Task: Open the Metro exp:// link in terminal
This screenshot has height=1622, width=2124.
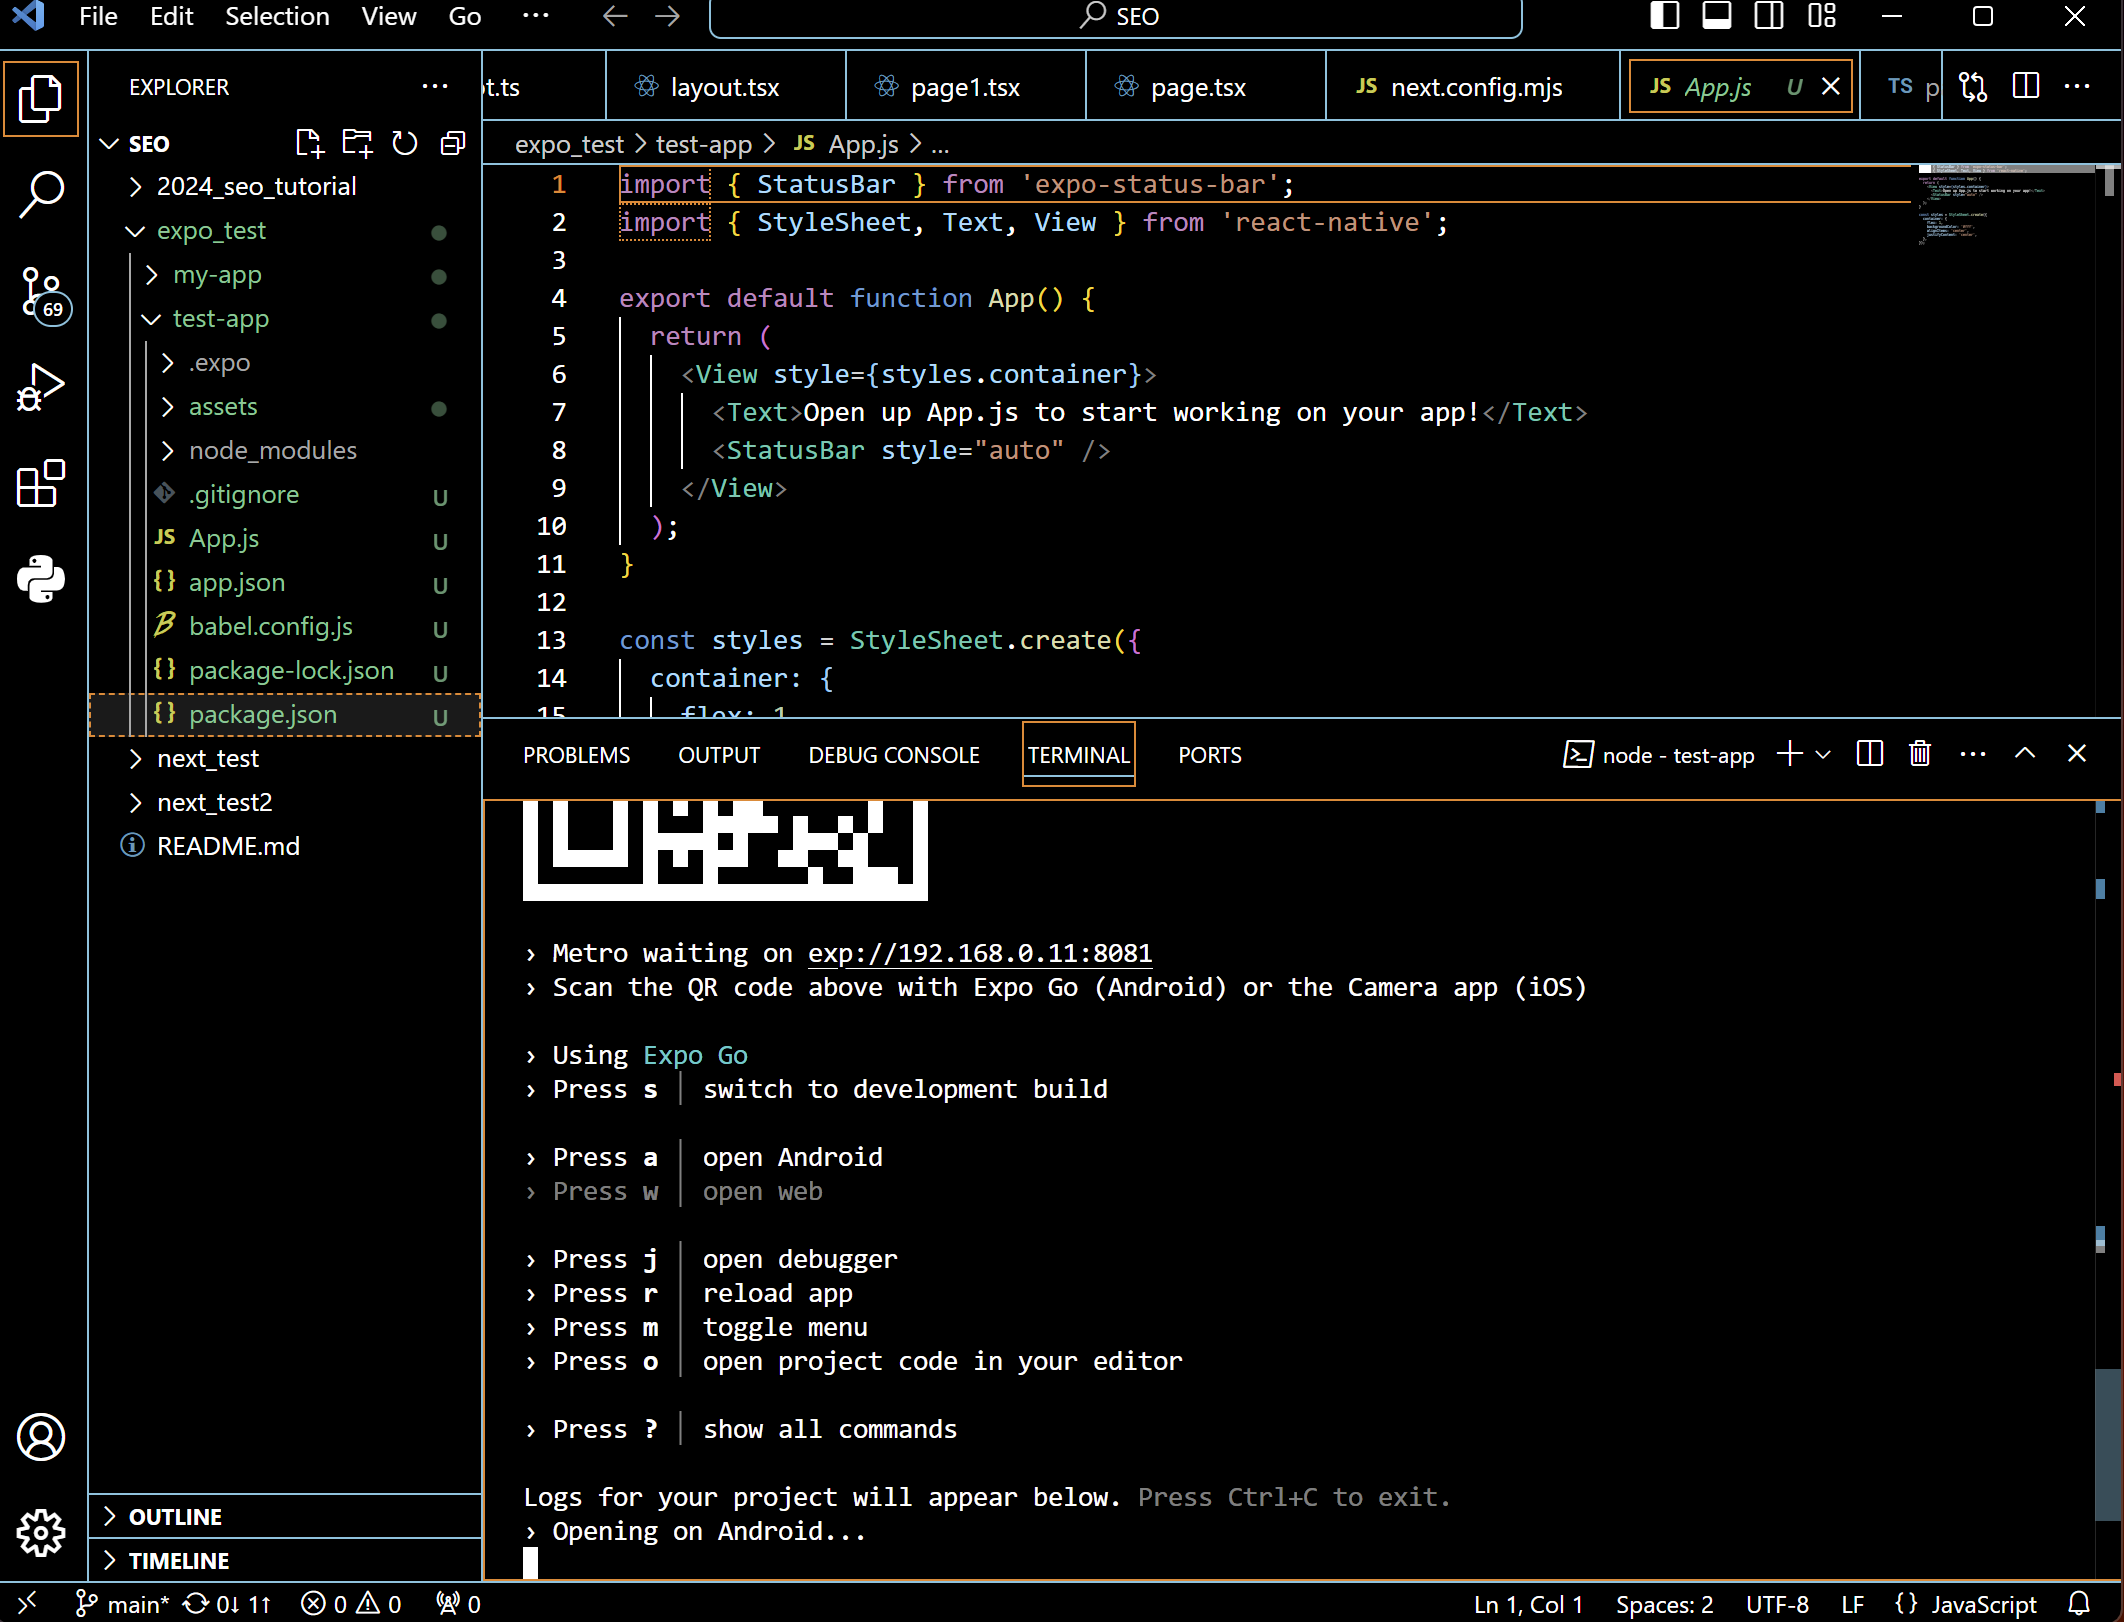Action: (979, 953)
